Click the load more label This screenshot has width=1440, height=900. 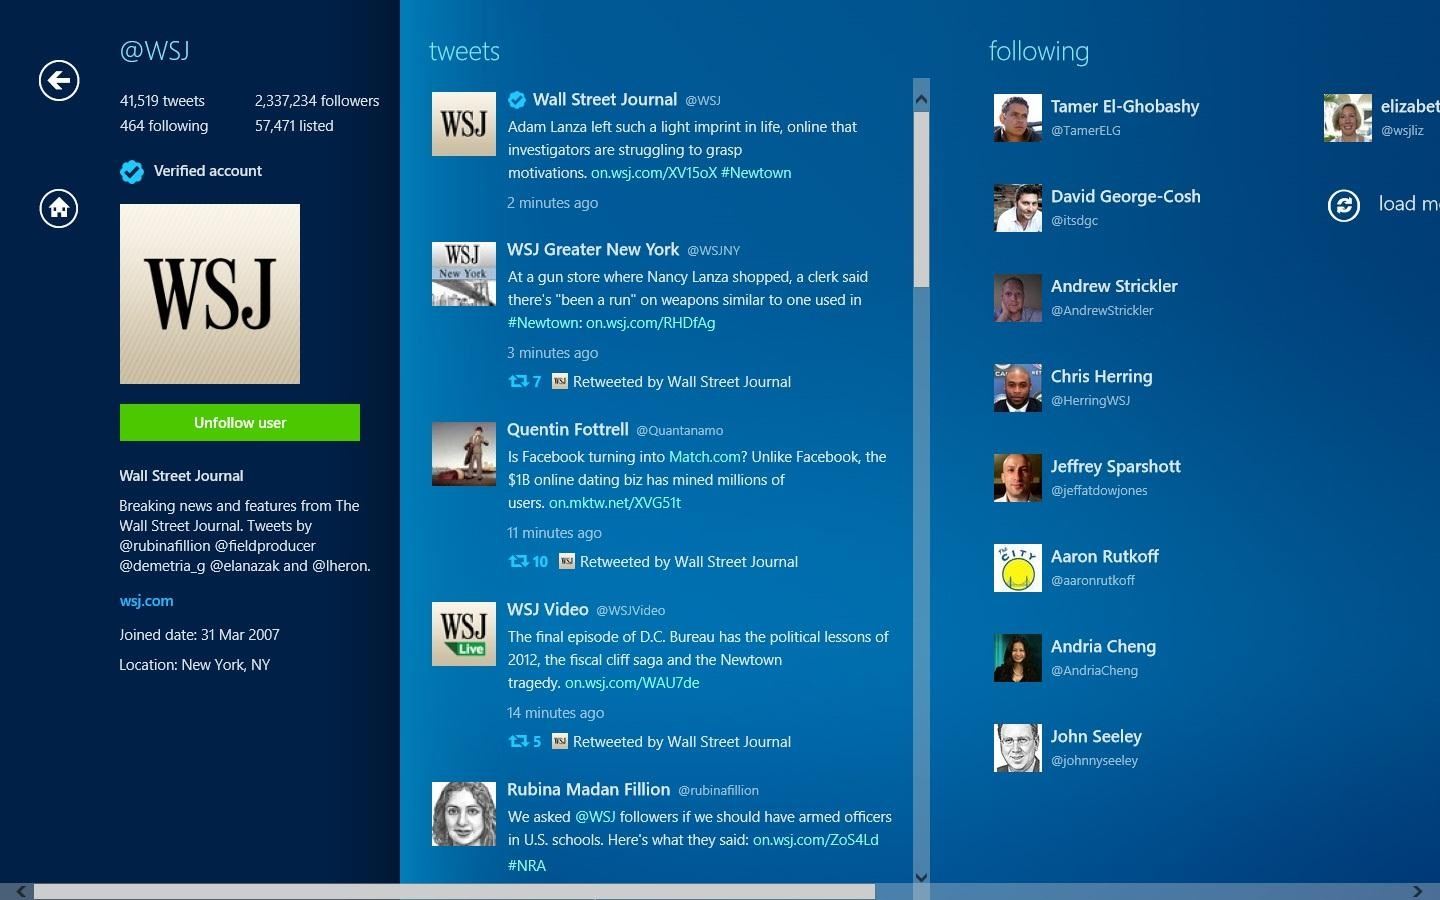click(1408, 204)
